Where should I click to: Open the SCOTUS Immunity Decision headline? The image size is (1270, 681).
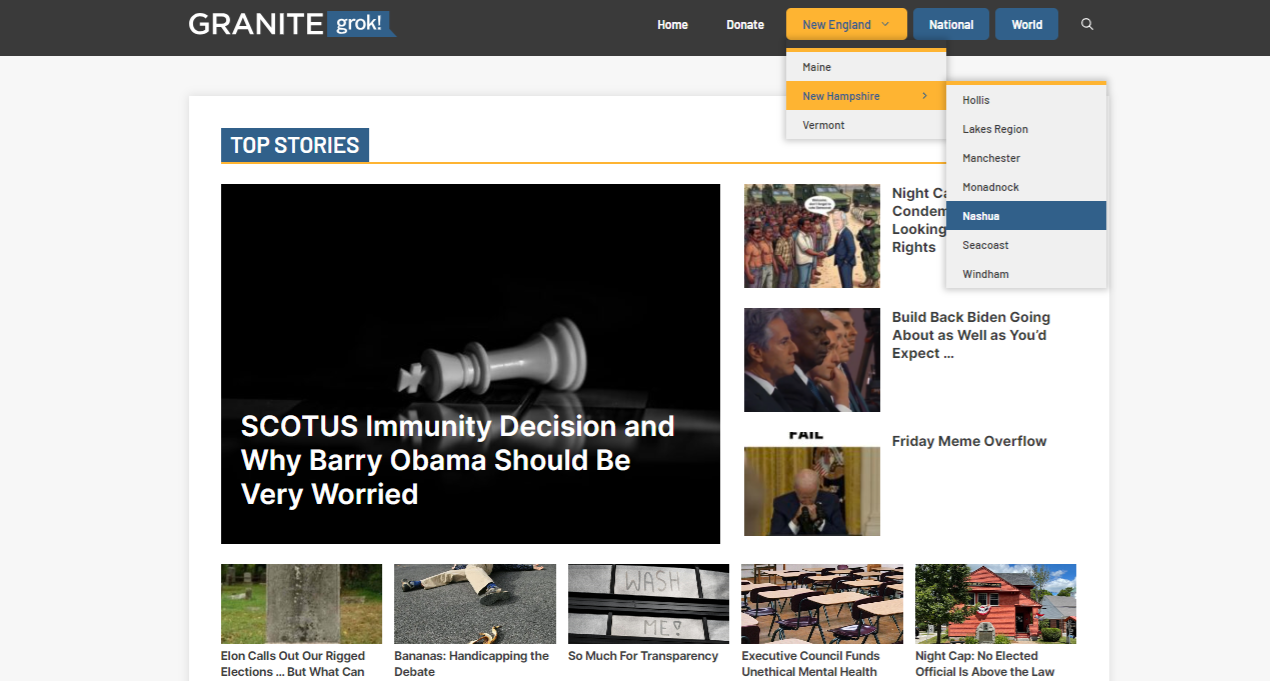coord(457,460)
